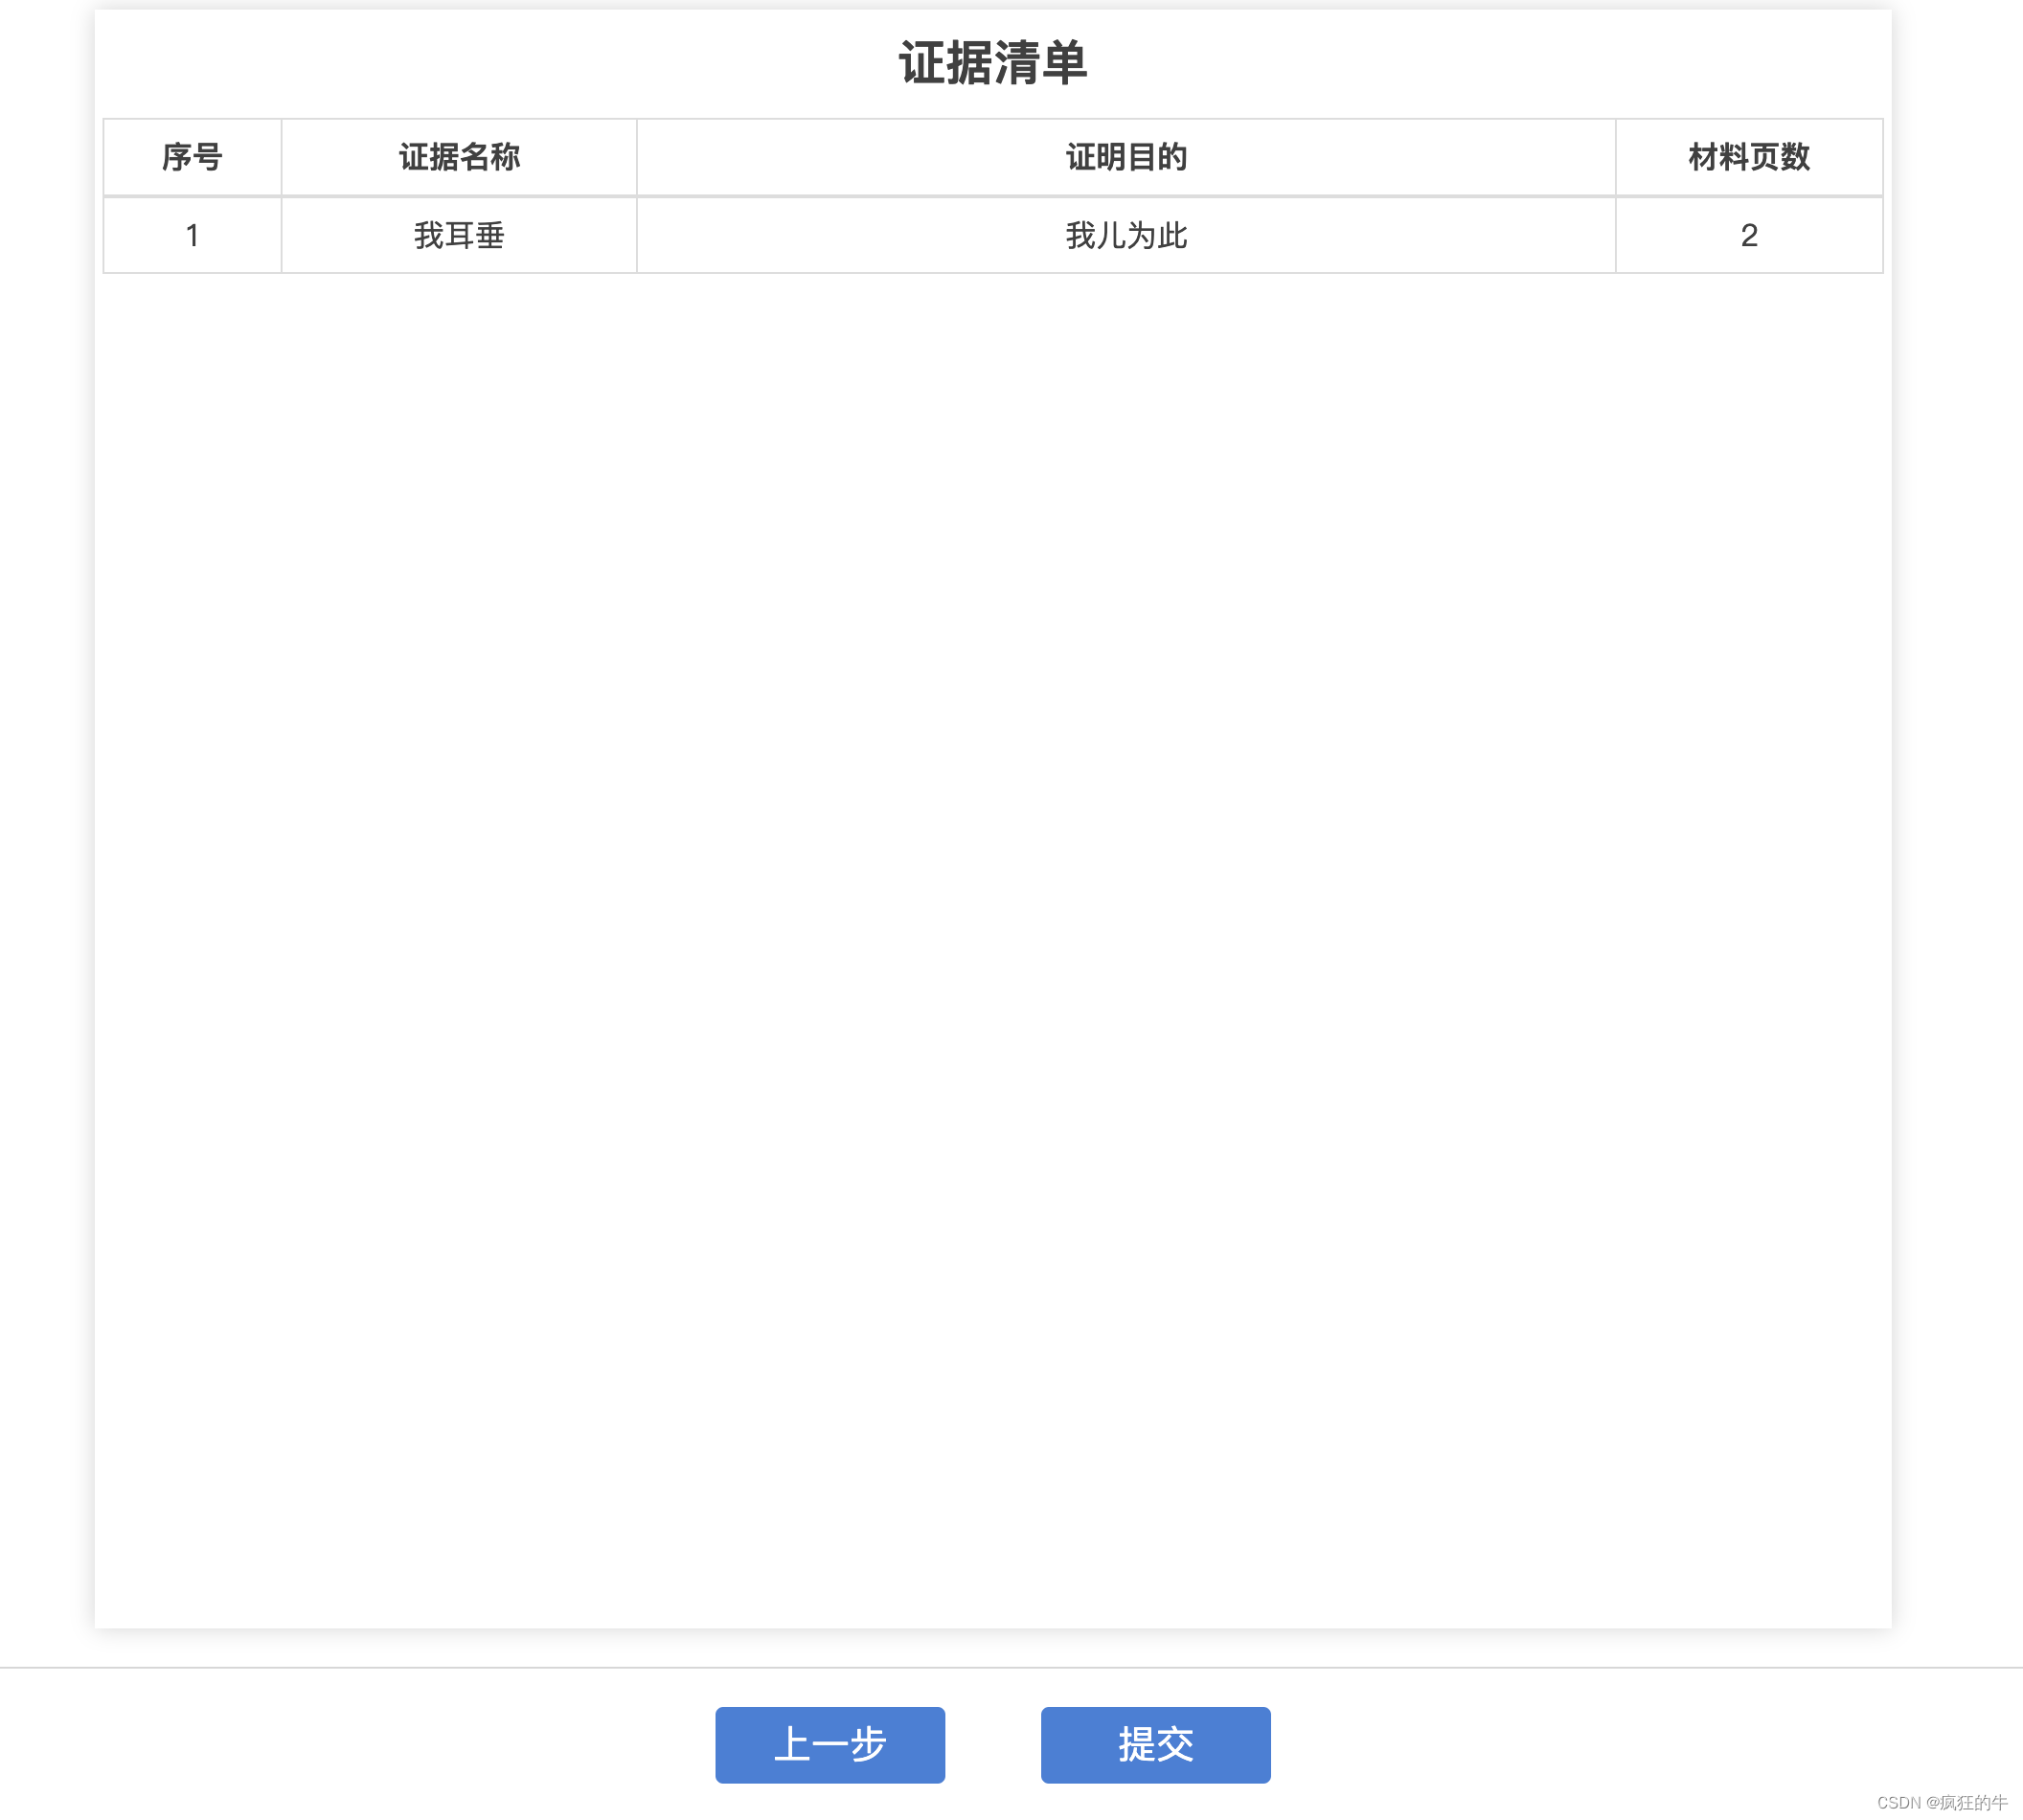
Task: Click the 材料页数 column header
Action: click(x=1748, y=157)
